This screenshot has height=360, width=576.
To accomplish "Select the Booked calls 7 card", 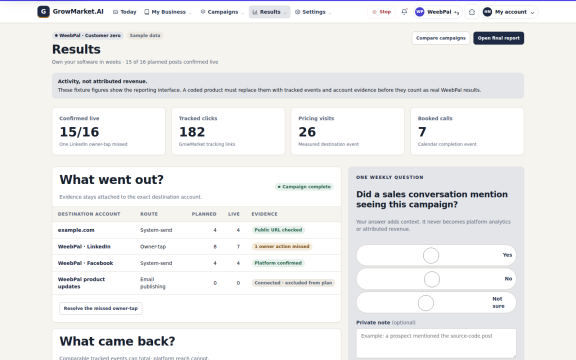I will [467, 131].
